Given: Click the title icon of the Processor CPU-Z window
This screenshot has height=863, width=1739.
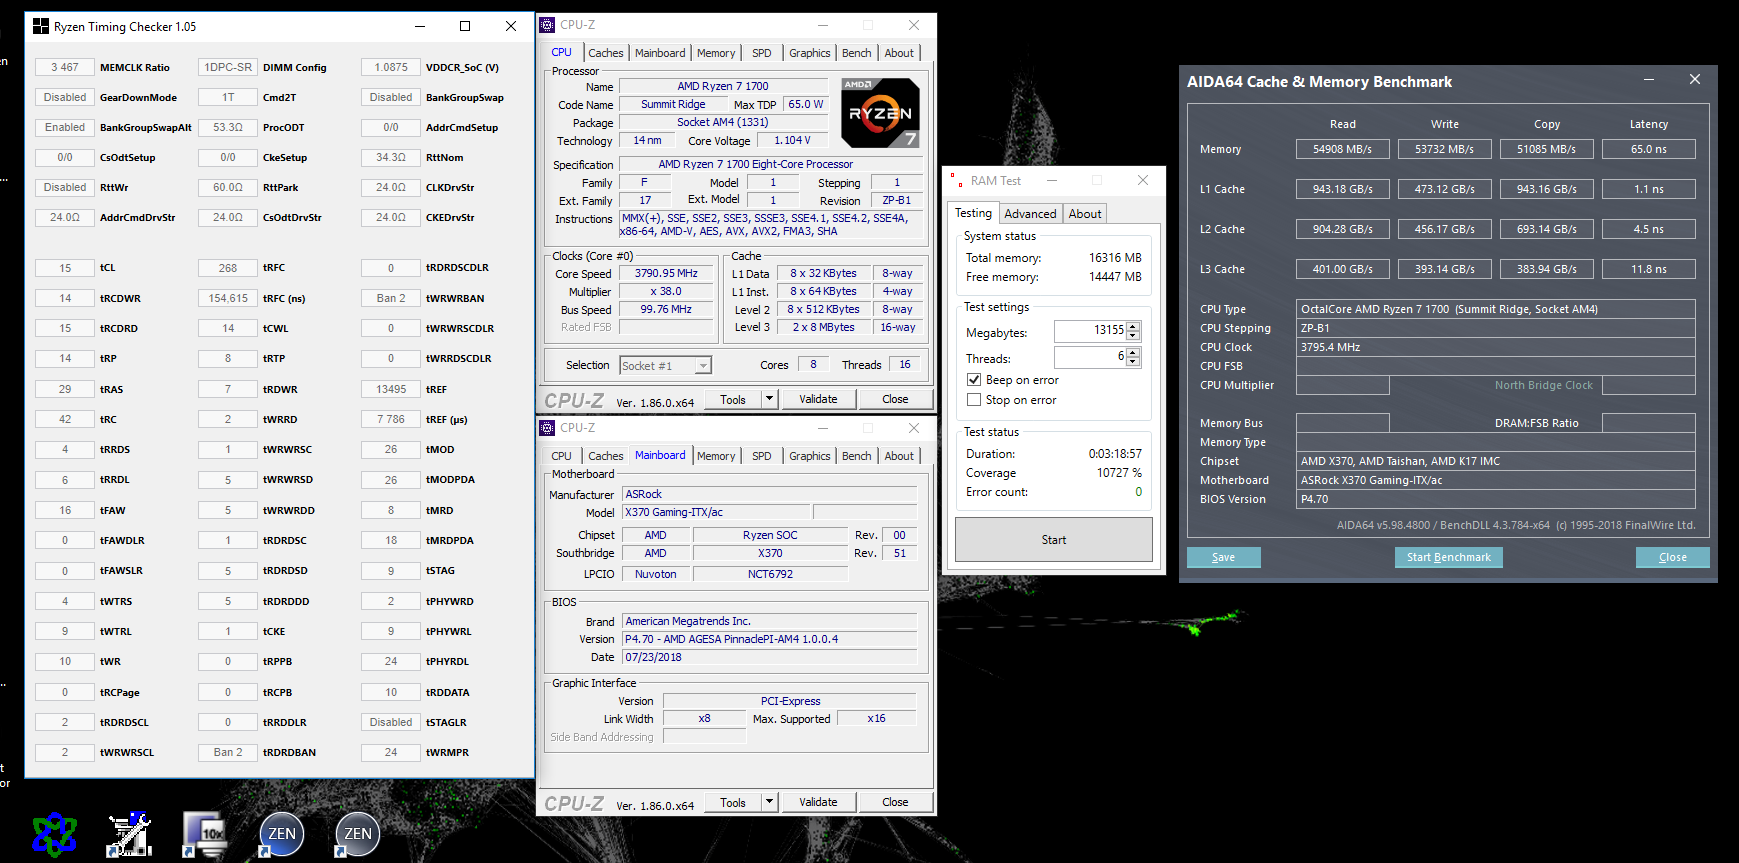Looking at the screenshot, I should [547, 25].
